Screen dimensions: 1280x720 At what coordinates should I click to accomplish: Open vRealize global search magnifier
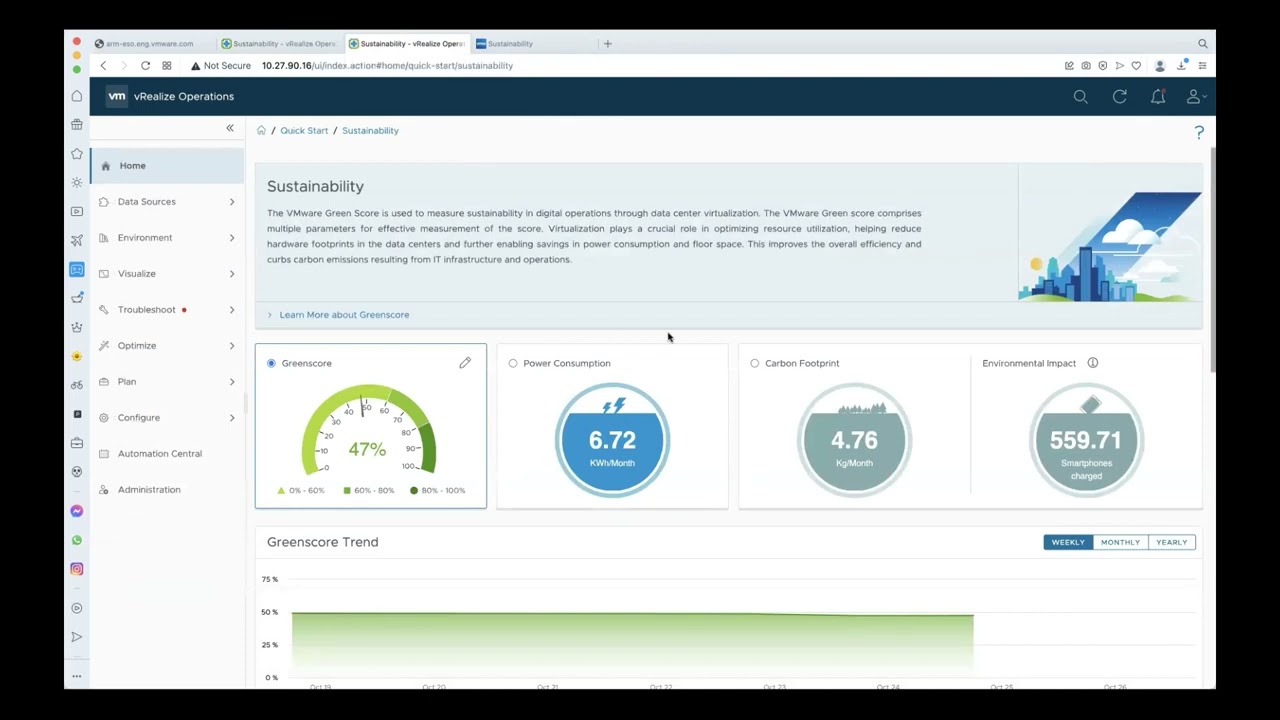pos(1080,97)
